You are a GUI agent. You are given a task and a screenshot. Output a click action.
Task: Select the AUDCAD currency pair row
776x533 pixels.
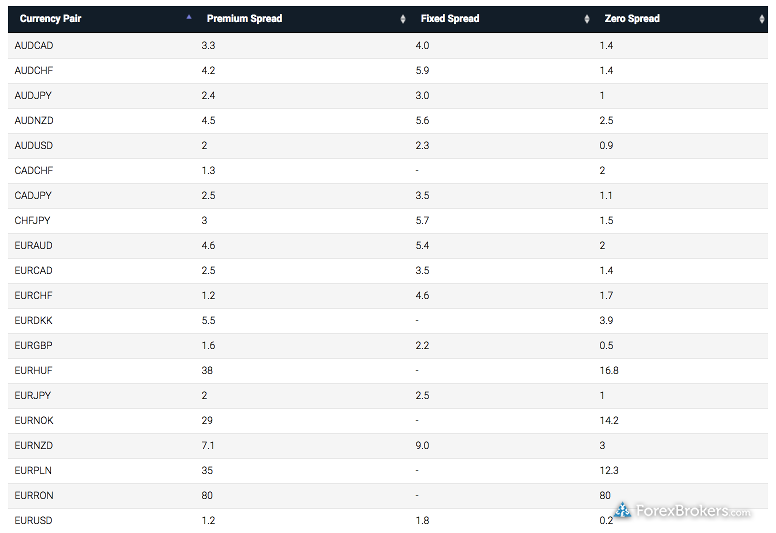pos(388,46)
